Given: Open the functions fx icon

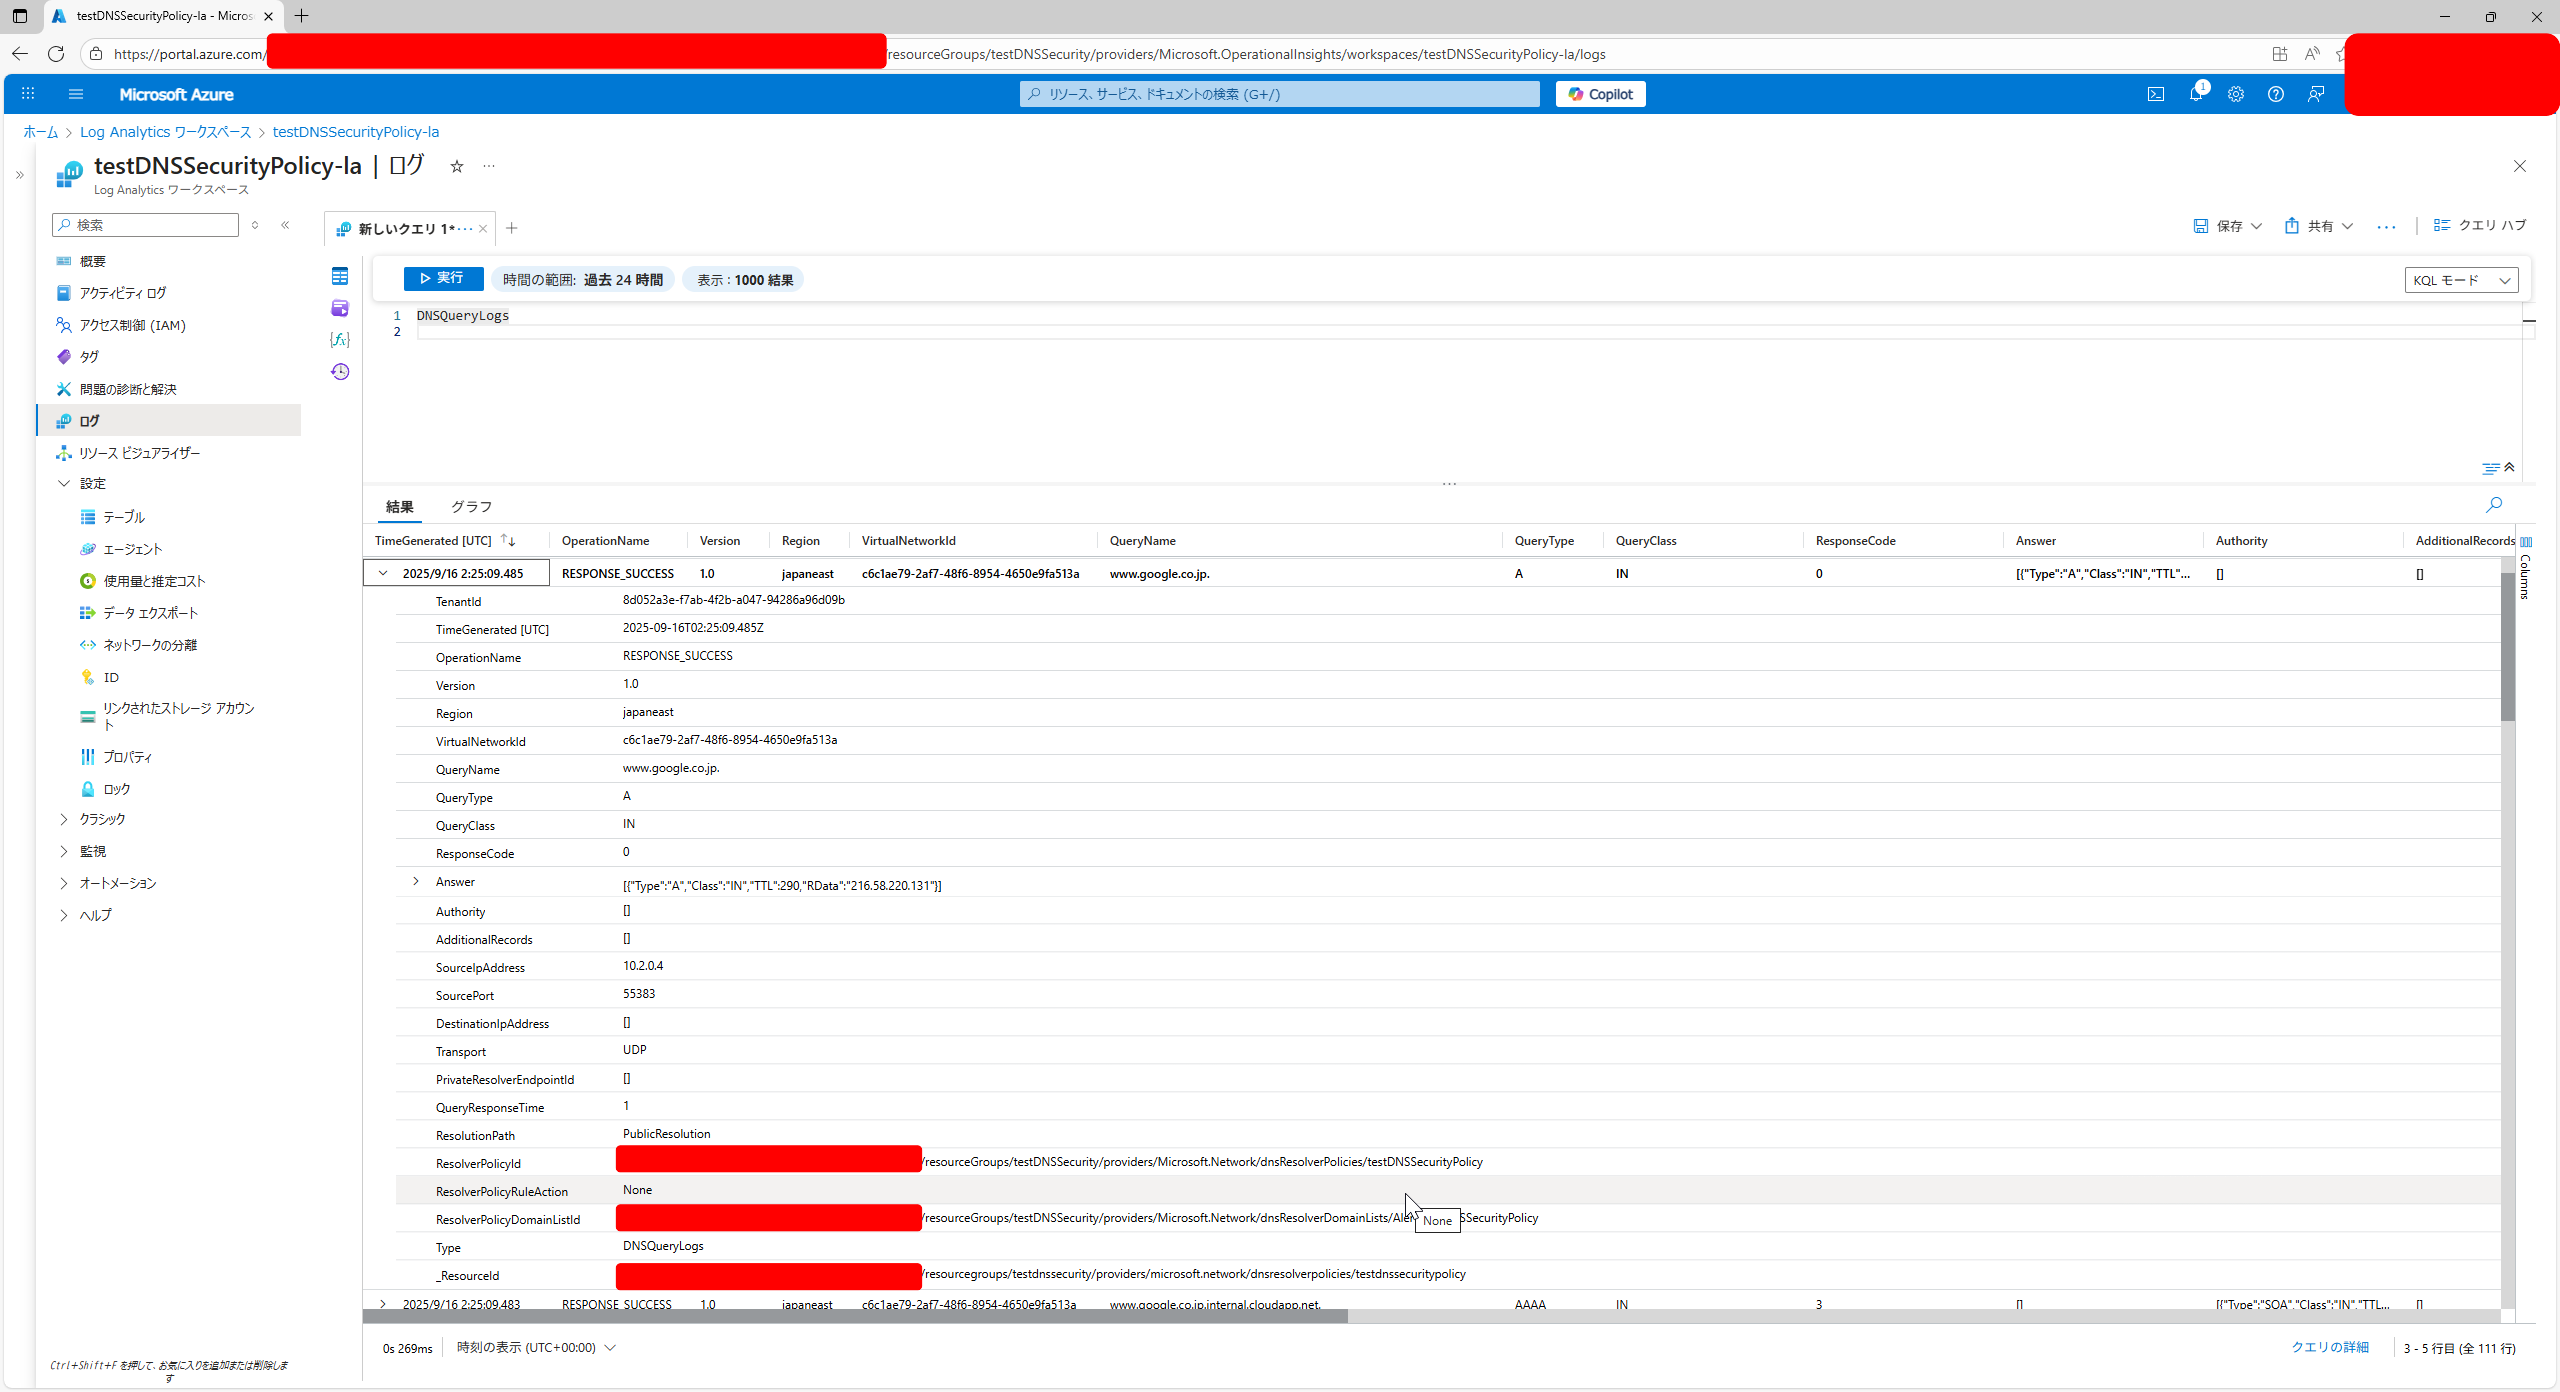Looking at the screenshot, I should coord(340,340).
